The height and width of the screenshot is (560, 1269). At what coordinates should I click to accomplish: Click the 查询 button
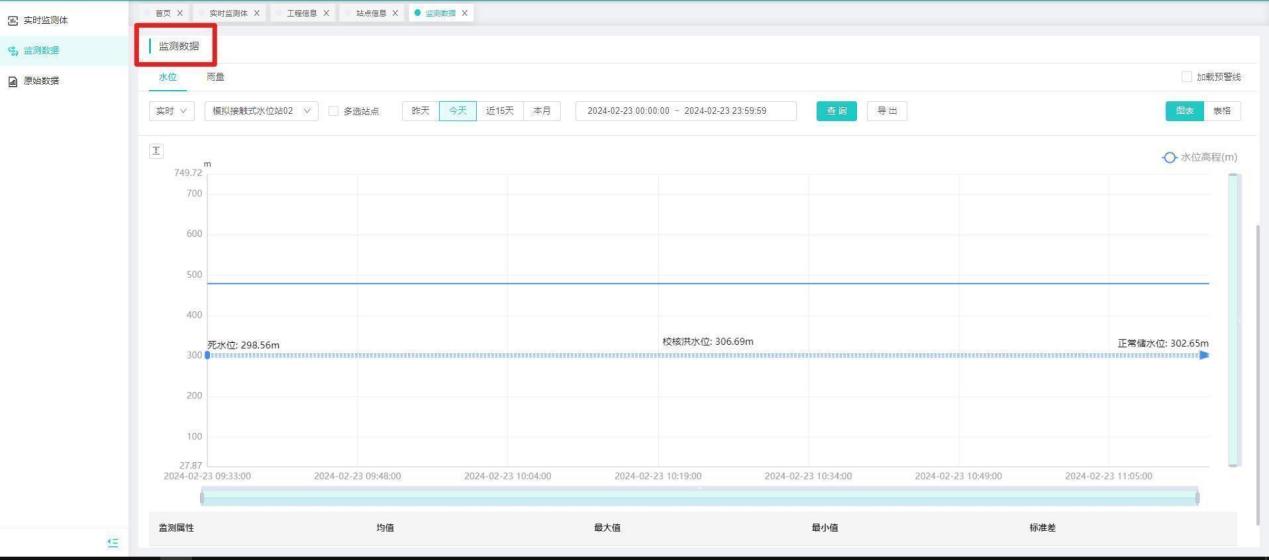pyautogui.click(x=837, y=111)
